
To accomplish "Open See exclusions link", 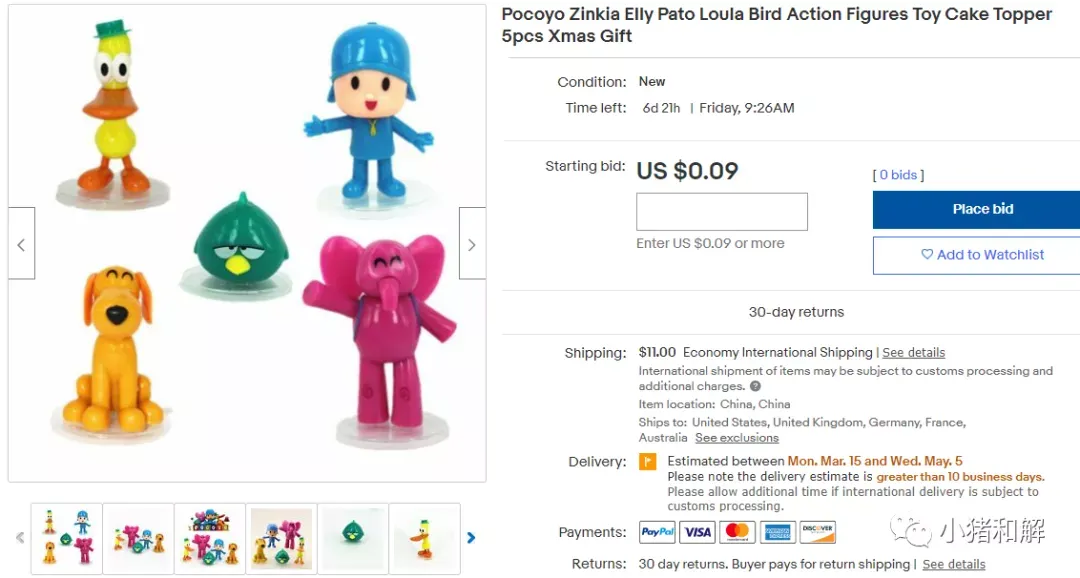I will click(x=736, y=438).
